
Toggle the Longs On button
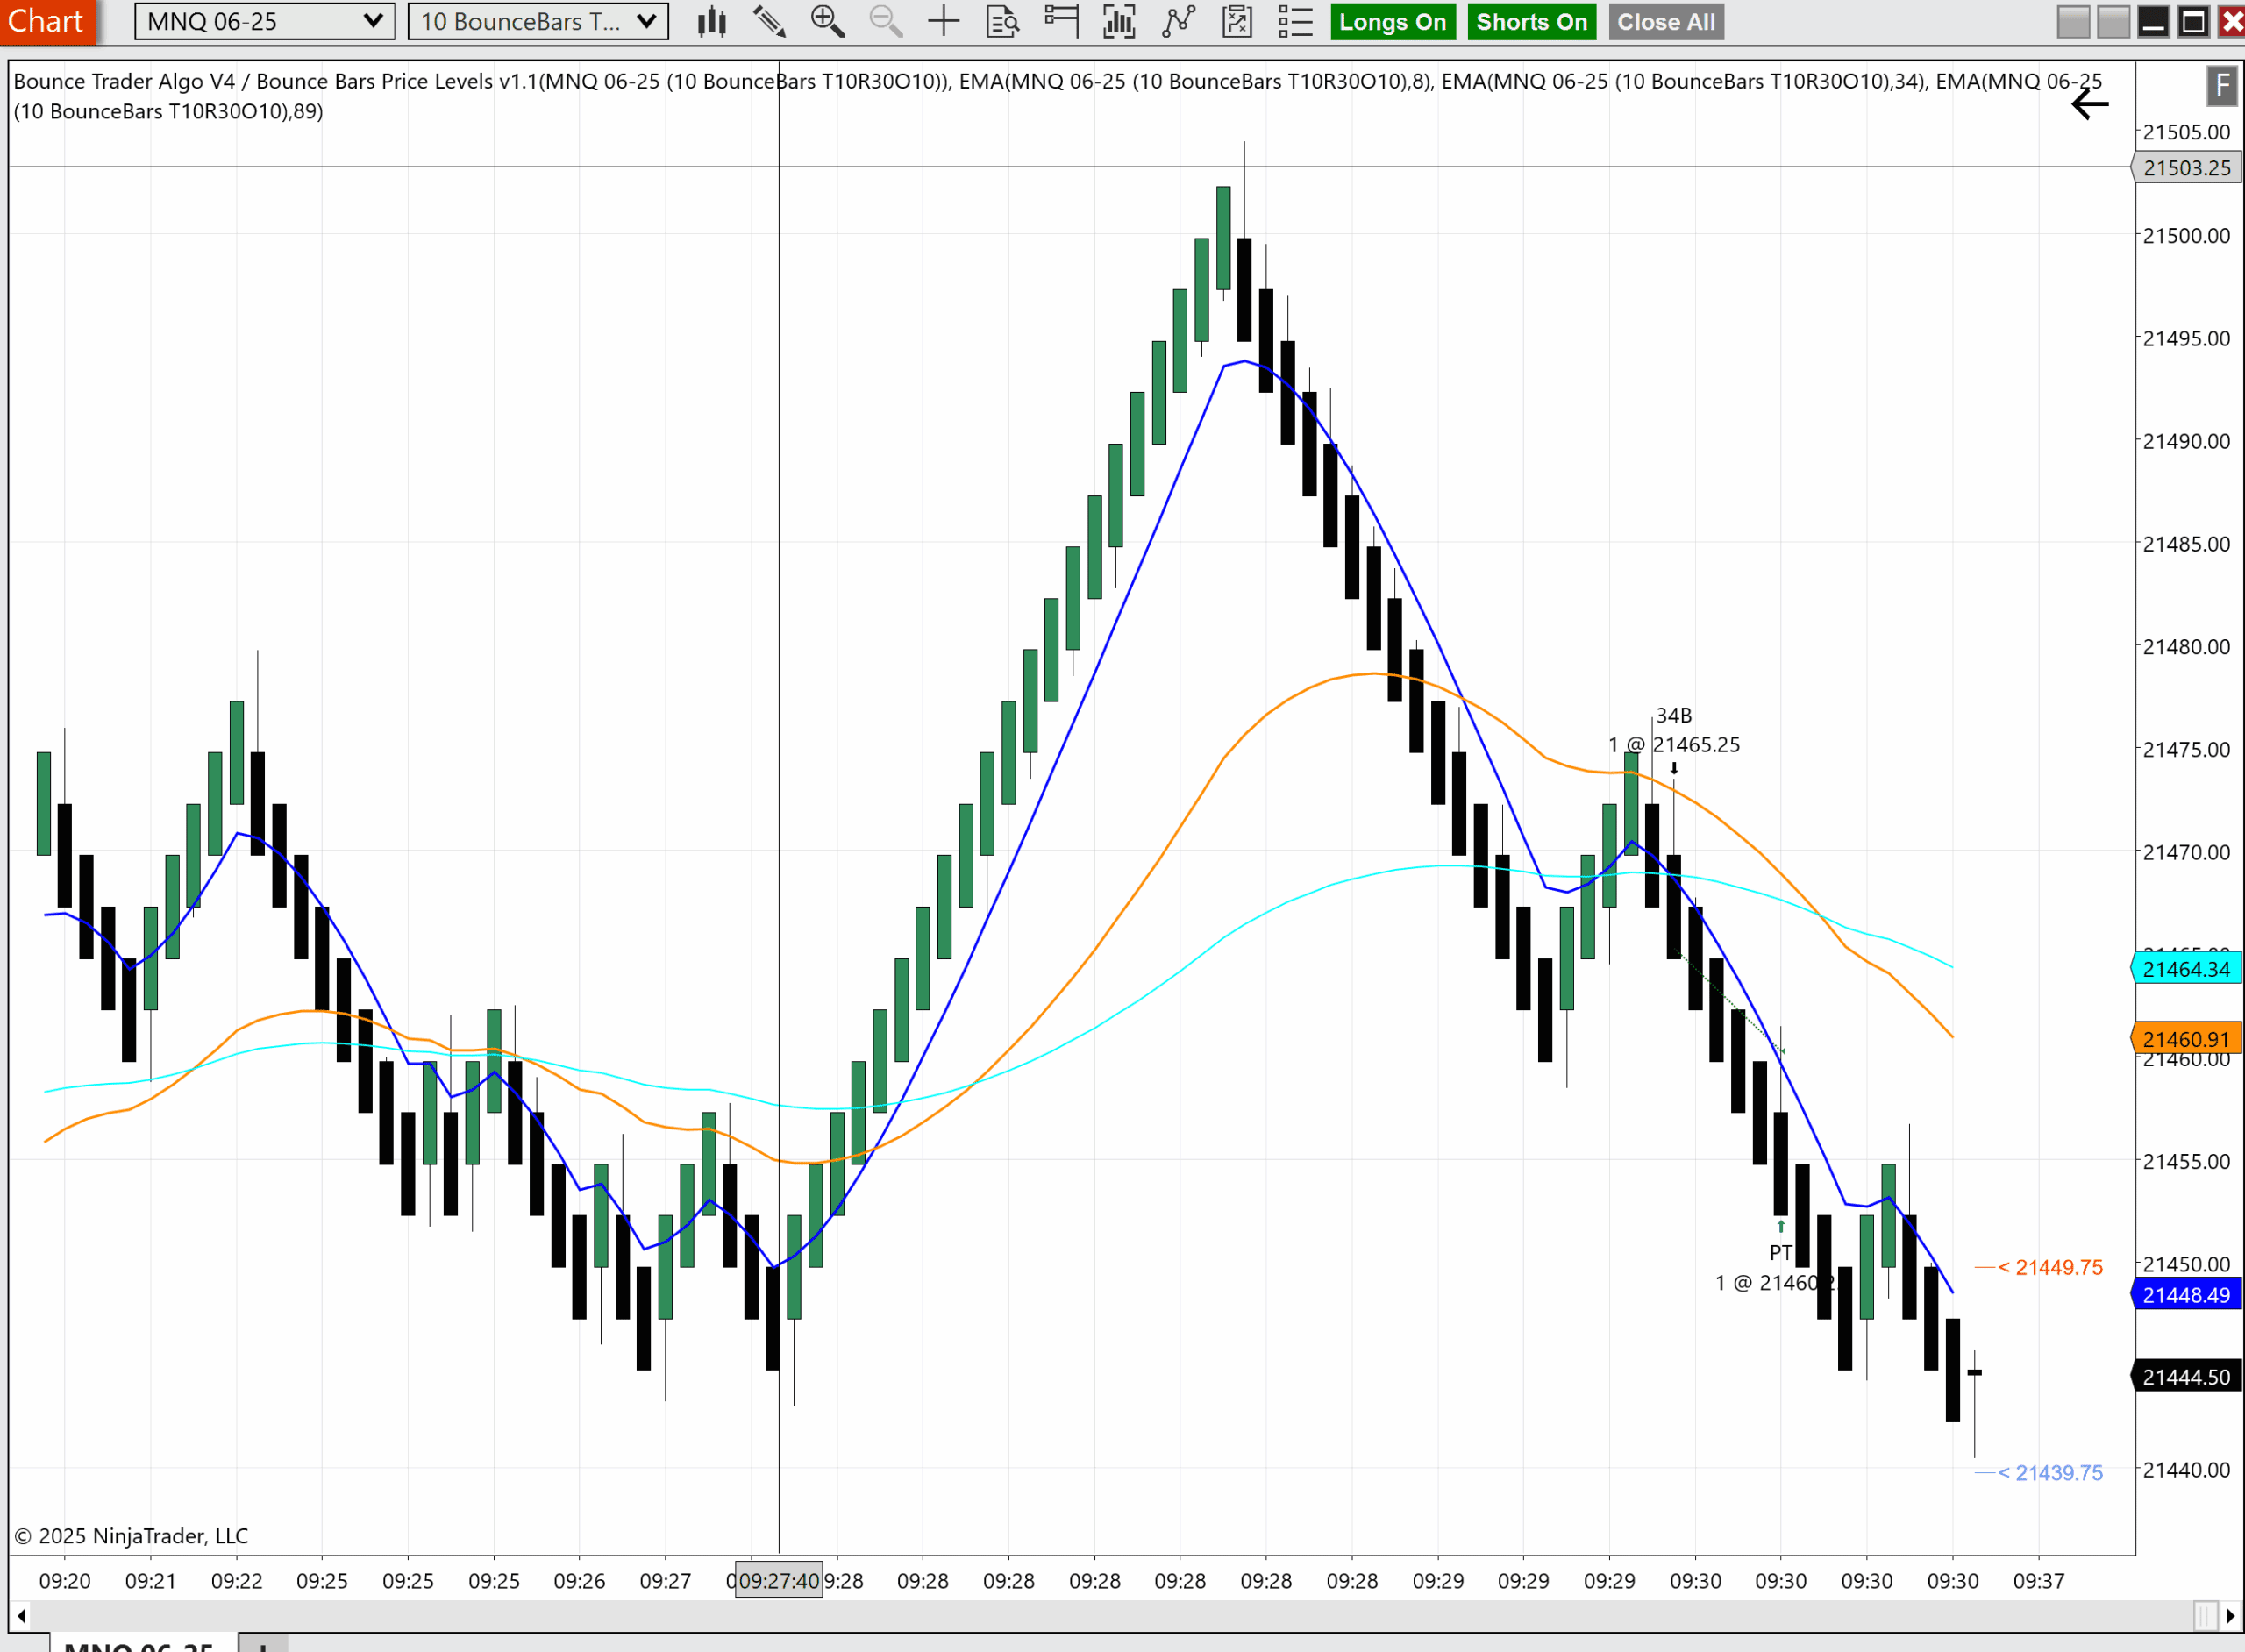(x=1392, y=22)
